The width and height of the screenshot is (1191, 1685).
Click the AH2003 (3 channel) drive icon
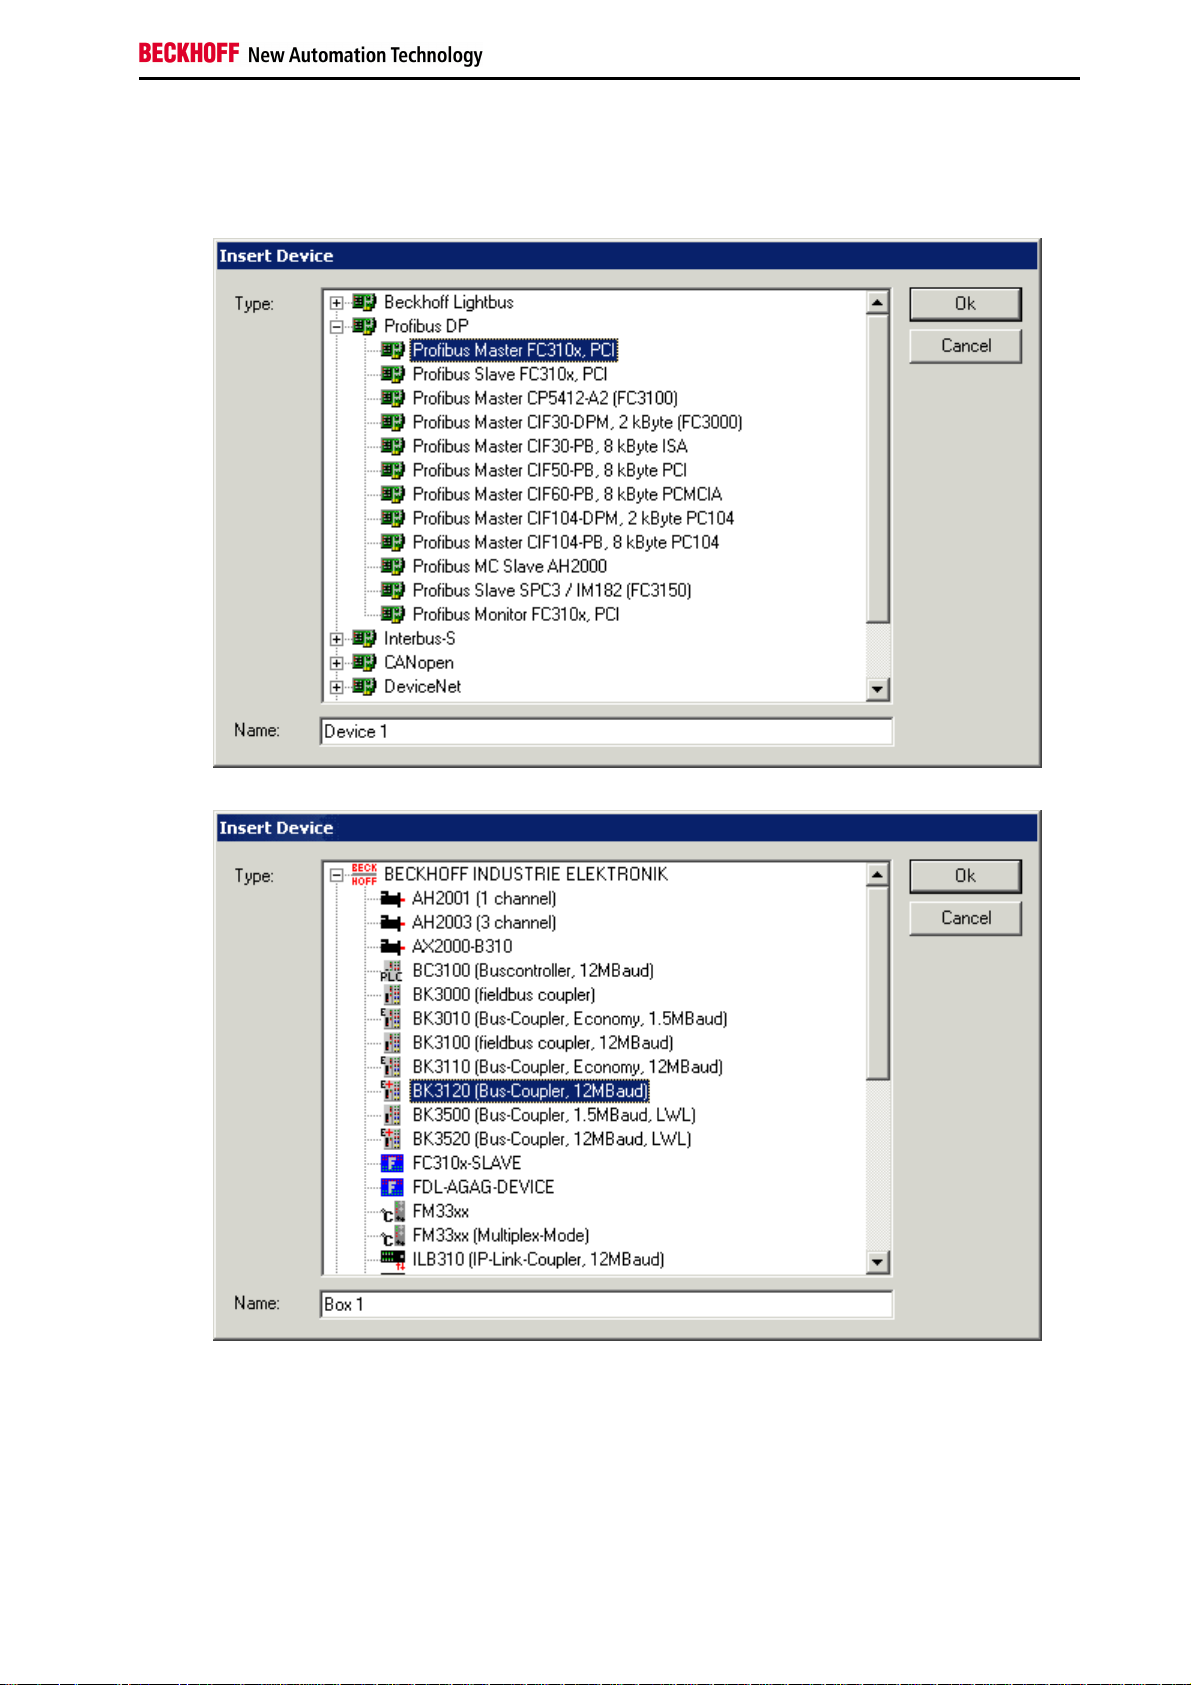tap(392, 923)
